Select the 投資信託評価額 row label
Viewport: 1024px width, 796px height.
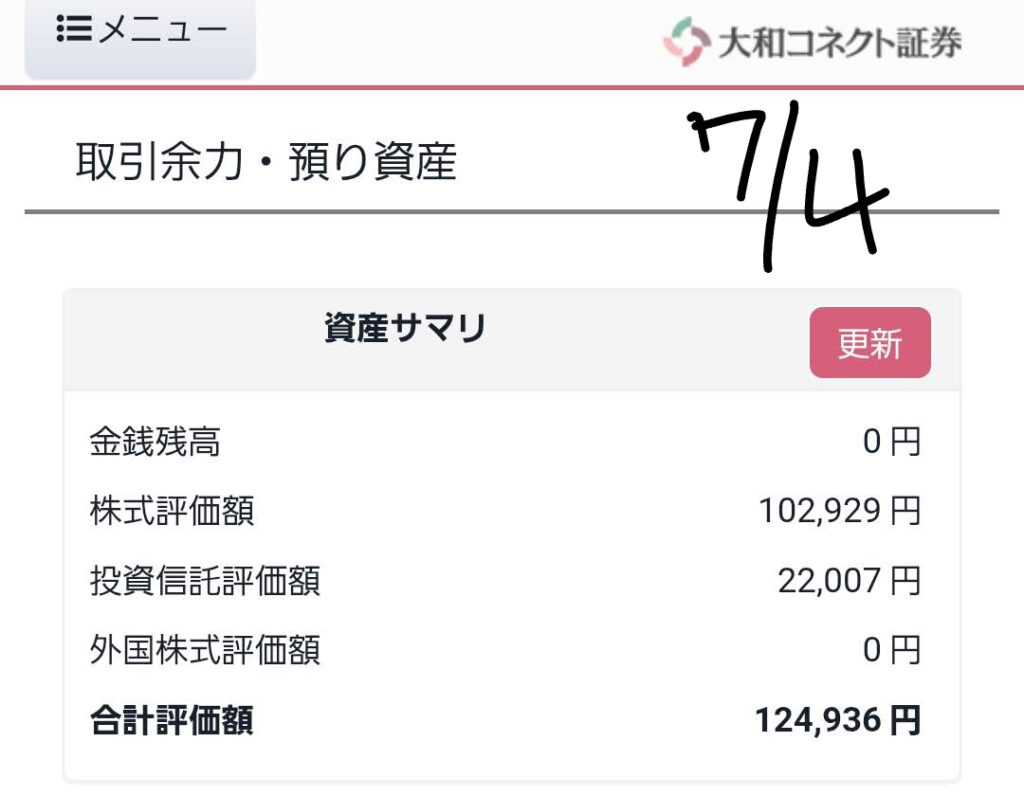[x=205, y=581]
